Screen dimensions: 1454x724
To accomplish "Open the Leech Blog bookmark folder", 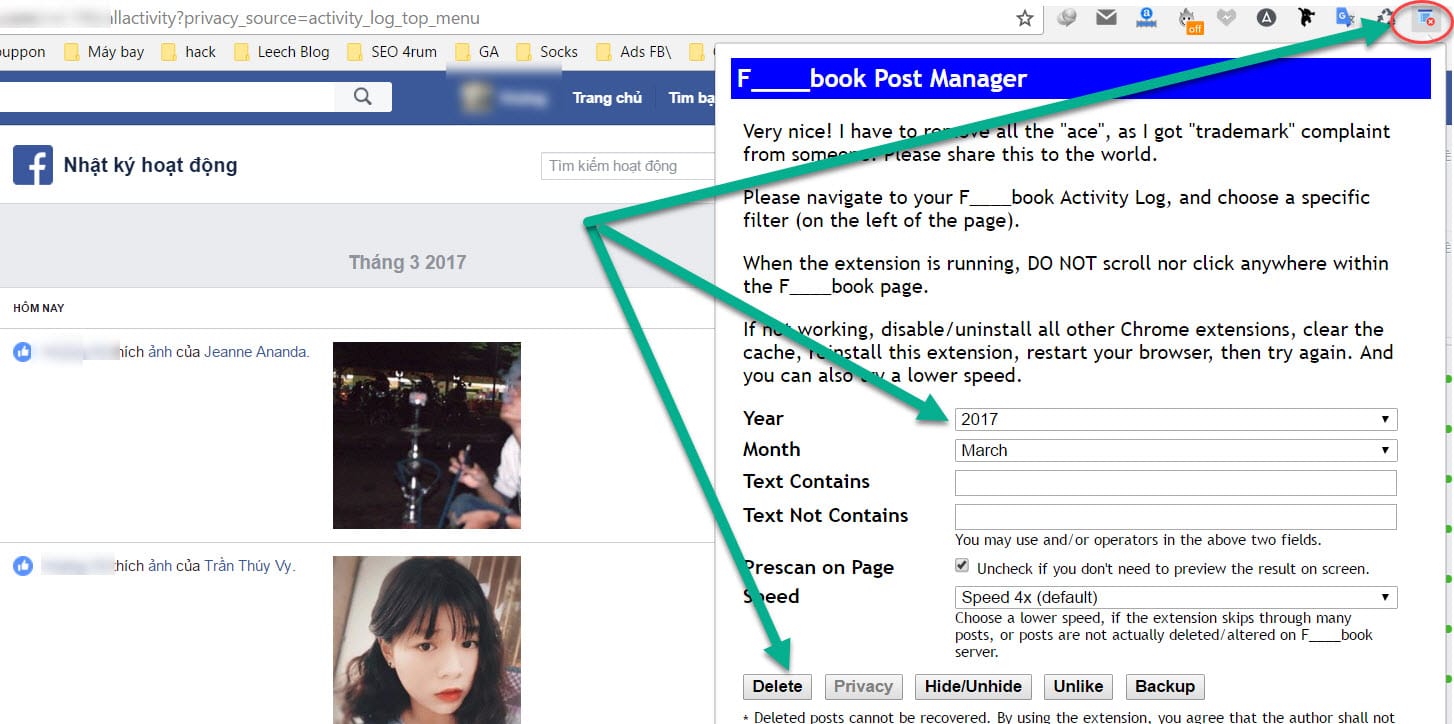I will point(282,52).
